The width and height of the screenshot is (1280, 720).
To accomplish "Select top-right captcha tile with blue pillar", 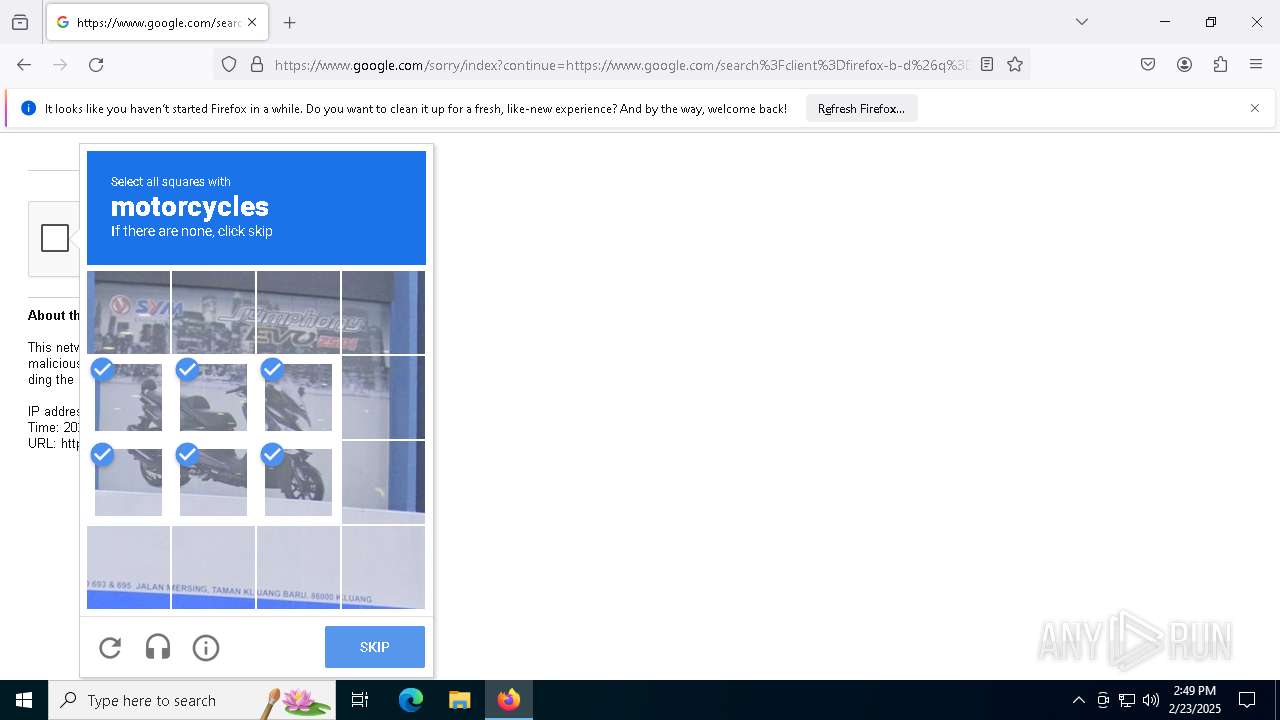I will click(383, 312).
